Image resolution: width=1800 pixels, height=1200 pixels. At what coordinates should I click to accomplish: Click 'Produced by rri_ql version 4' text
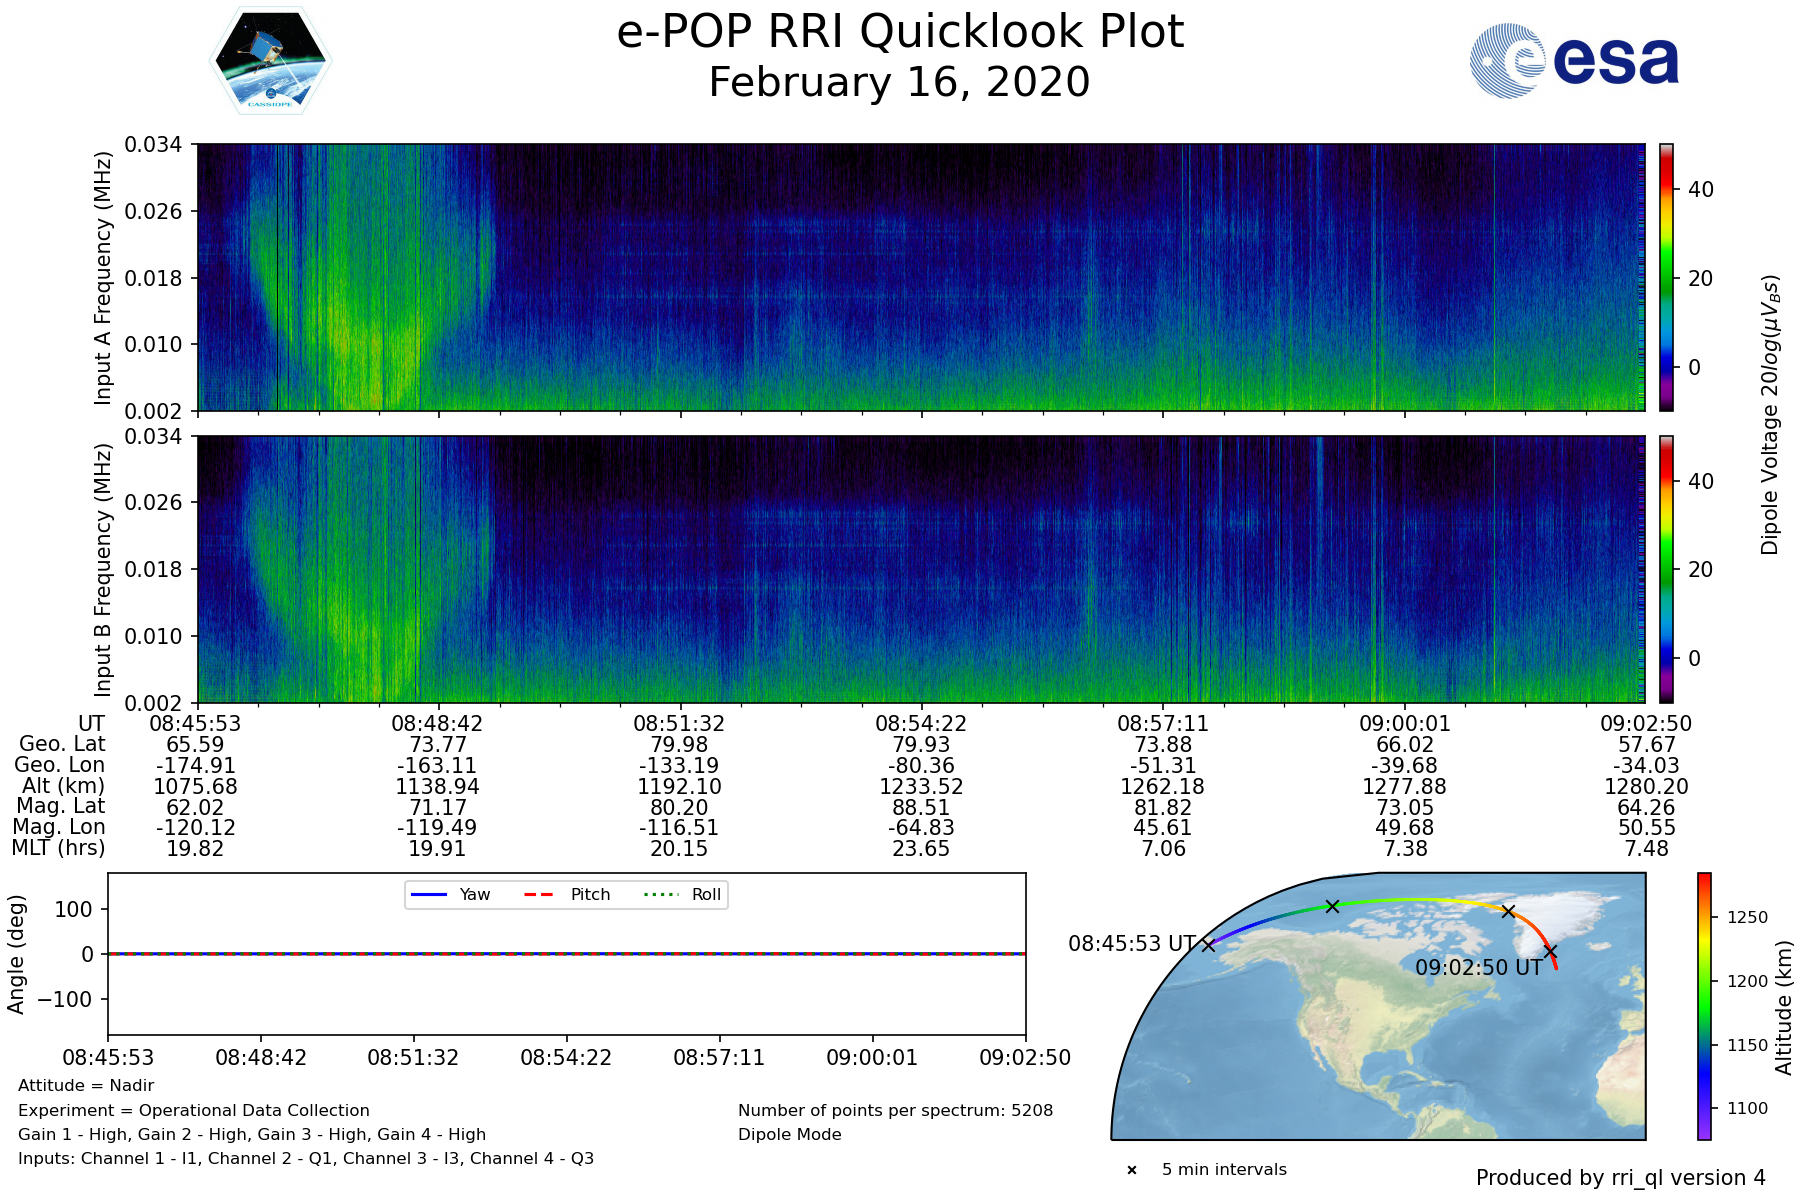(x=1620, y=1178)
